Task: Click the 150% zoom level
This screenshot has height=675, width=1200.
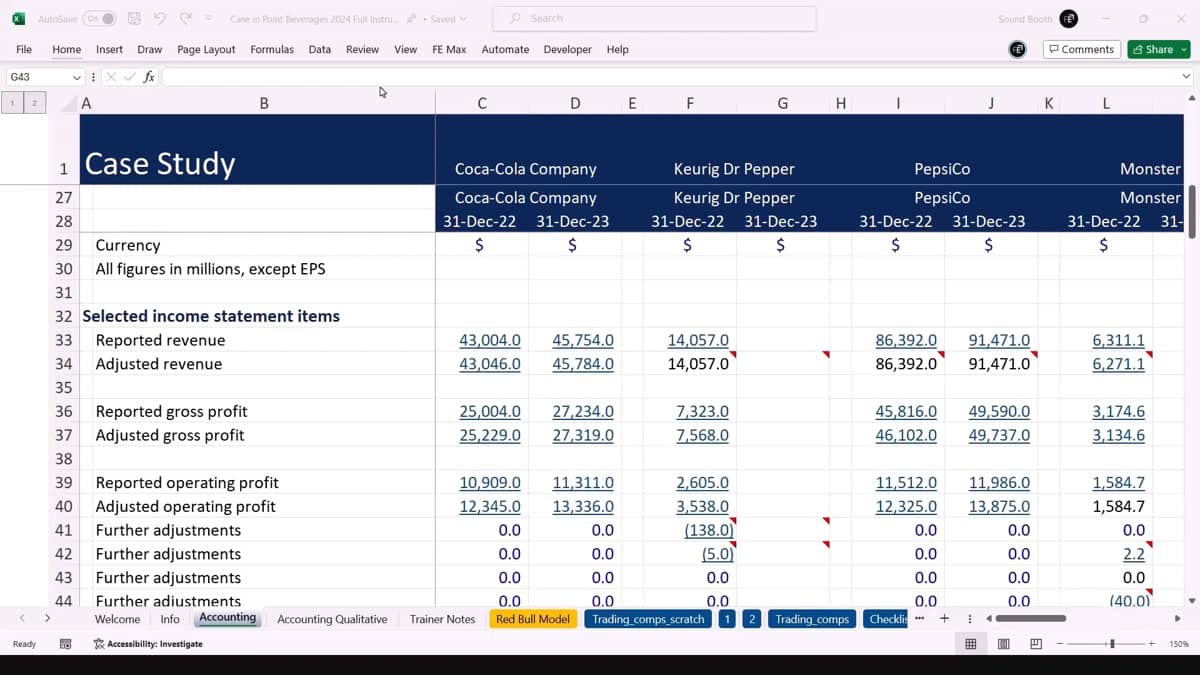Action: click(x=1179, y=644)
